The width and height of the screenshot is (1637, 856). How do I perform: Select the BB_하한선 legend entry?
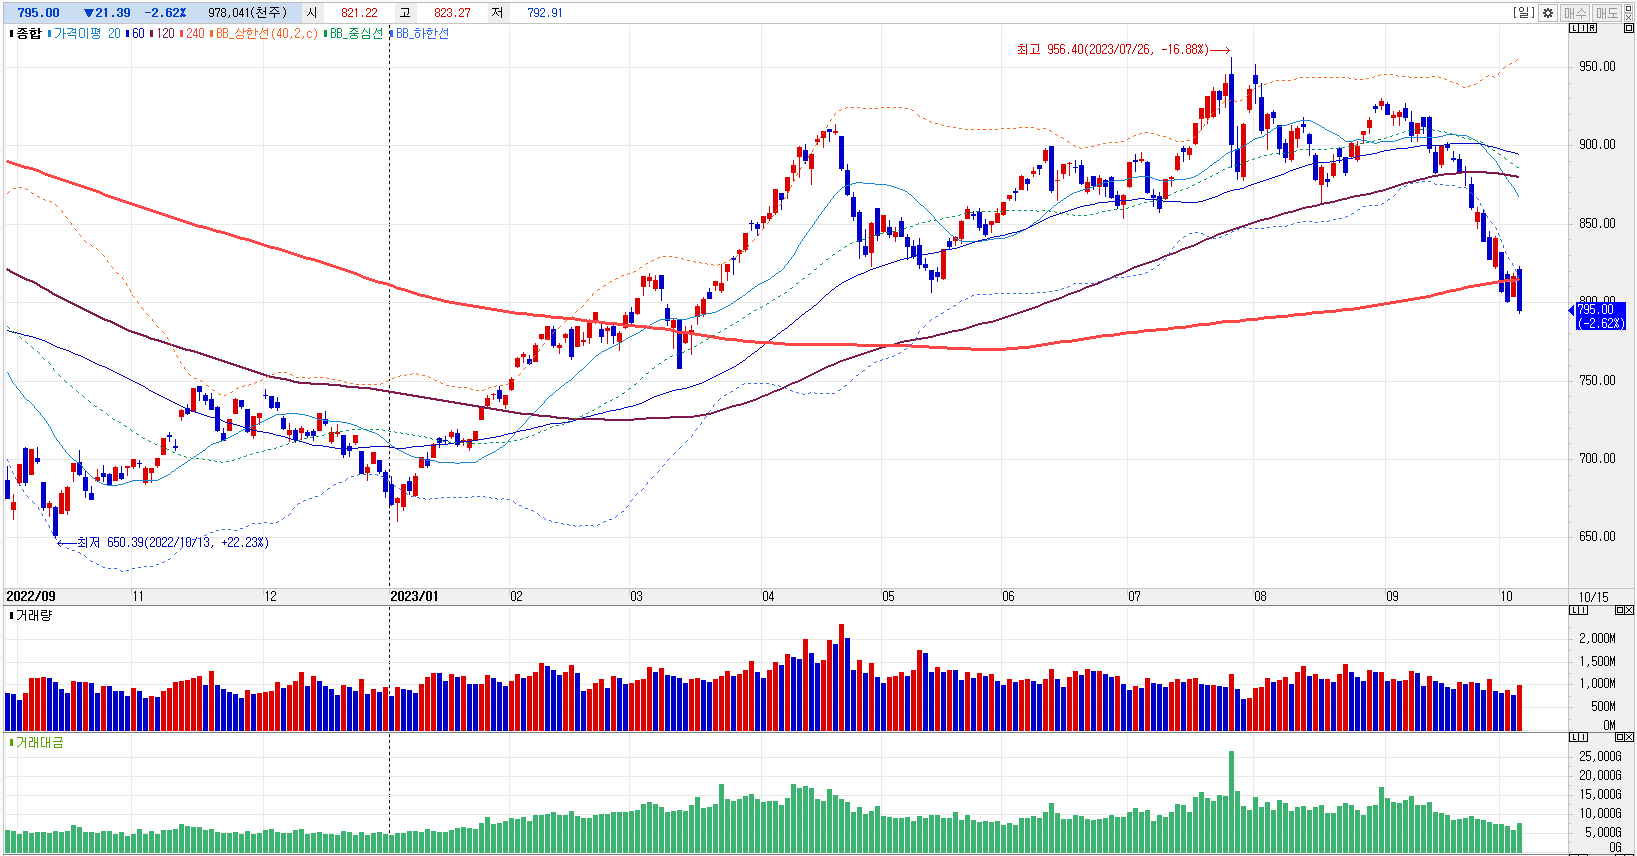[421, 34]
